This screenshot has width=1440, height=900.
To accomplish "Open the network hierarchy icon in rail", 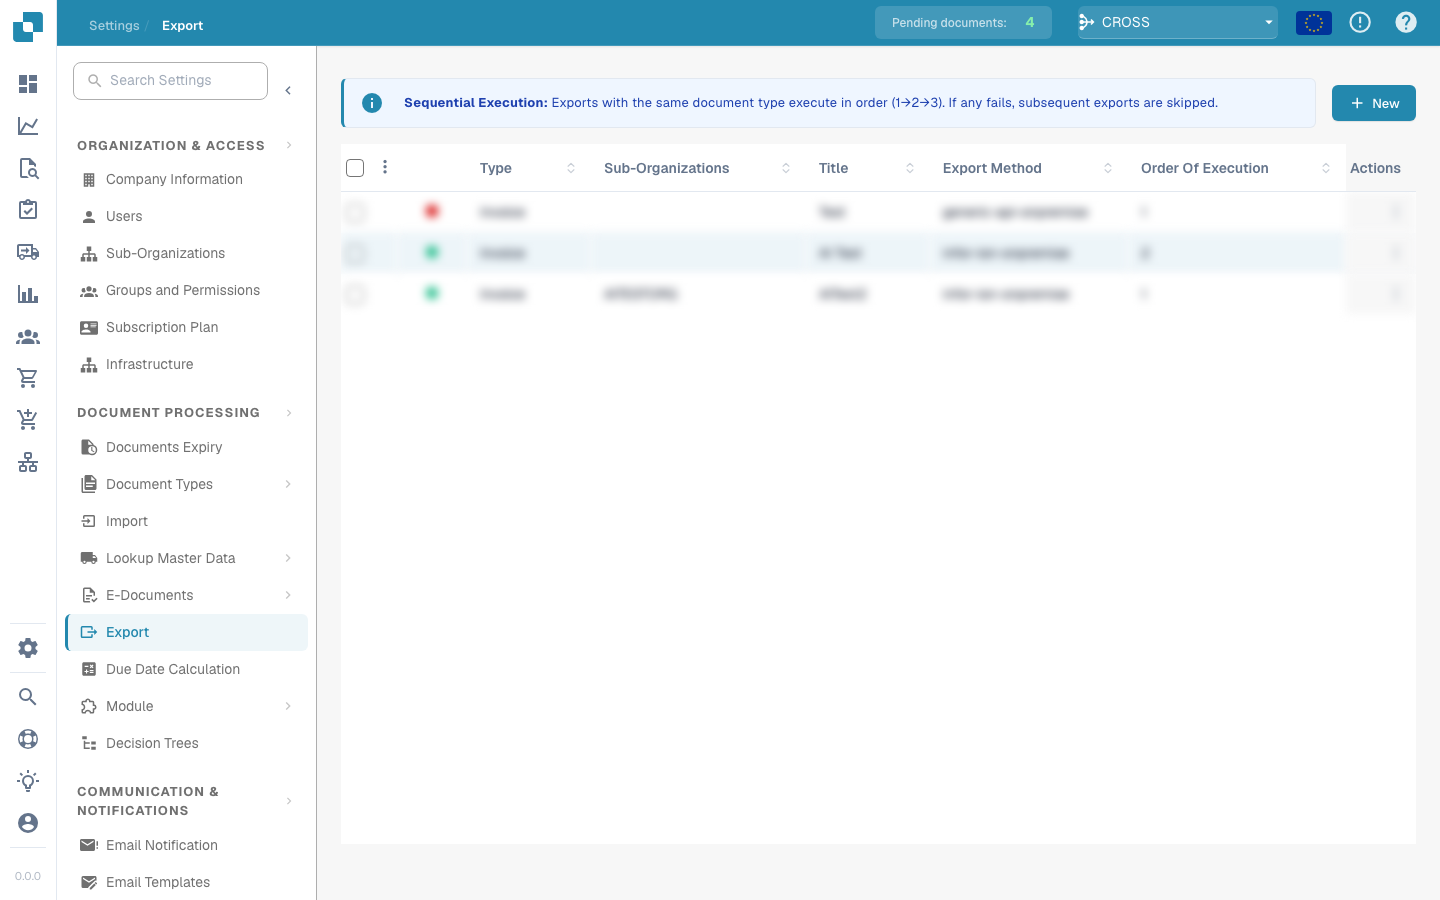I will coord(28,462).
